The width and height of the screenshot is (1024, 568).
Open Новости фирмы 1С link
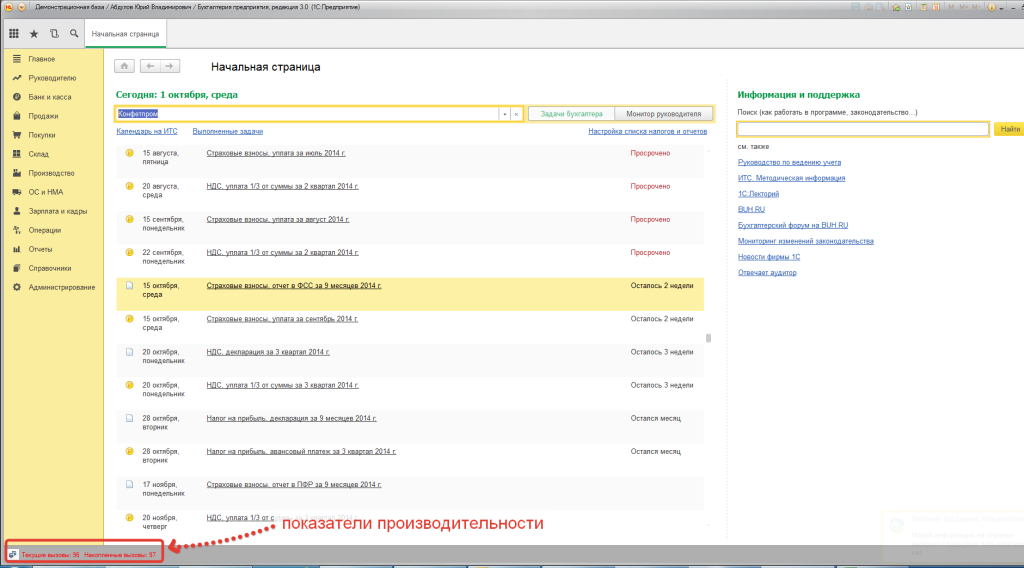(x=769, y=257)
